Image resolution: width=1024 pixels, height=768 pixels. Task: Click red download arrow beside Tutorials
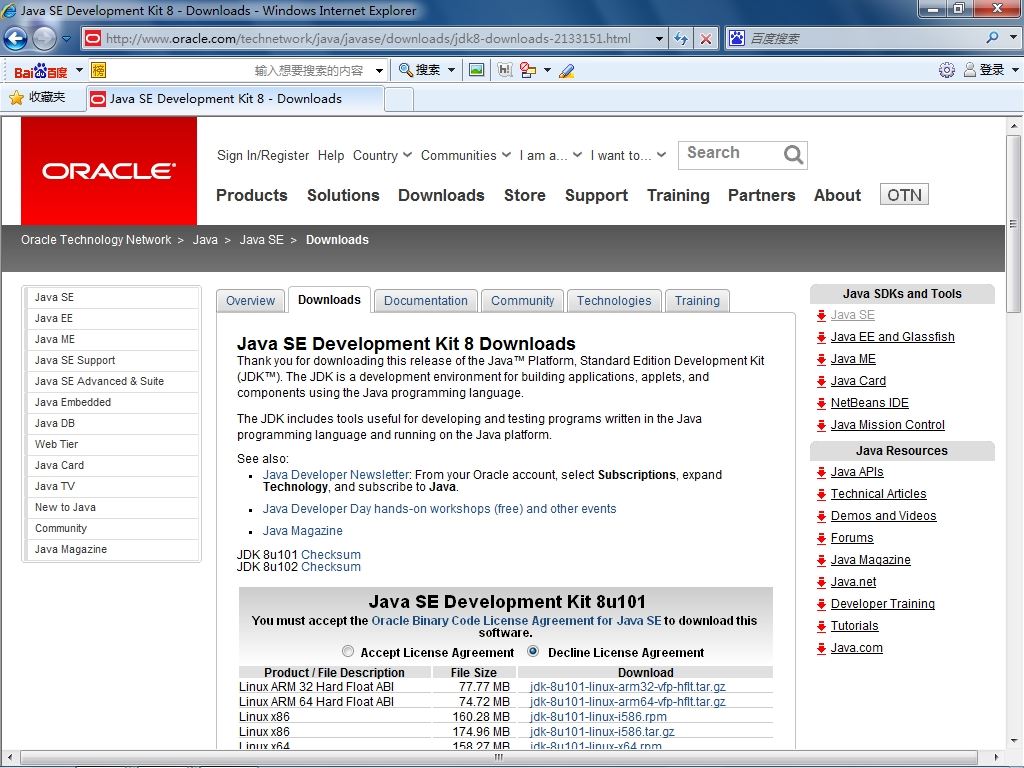[822, 627]
